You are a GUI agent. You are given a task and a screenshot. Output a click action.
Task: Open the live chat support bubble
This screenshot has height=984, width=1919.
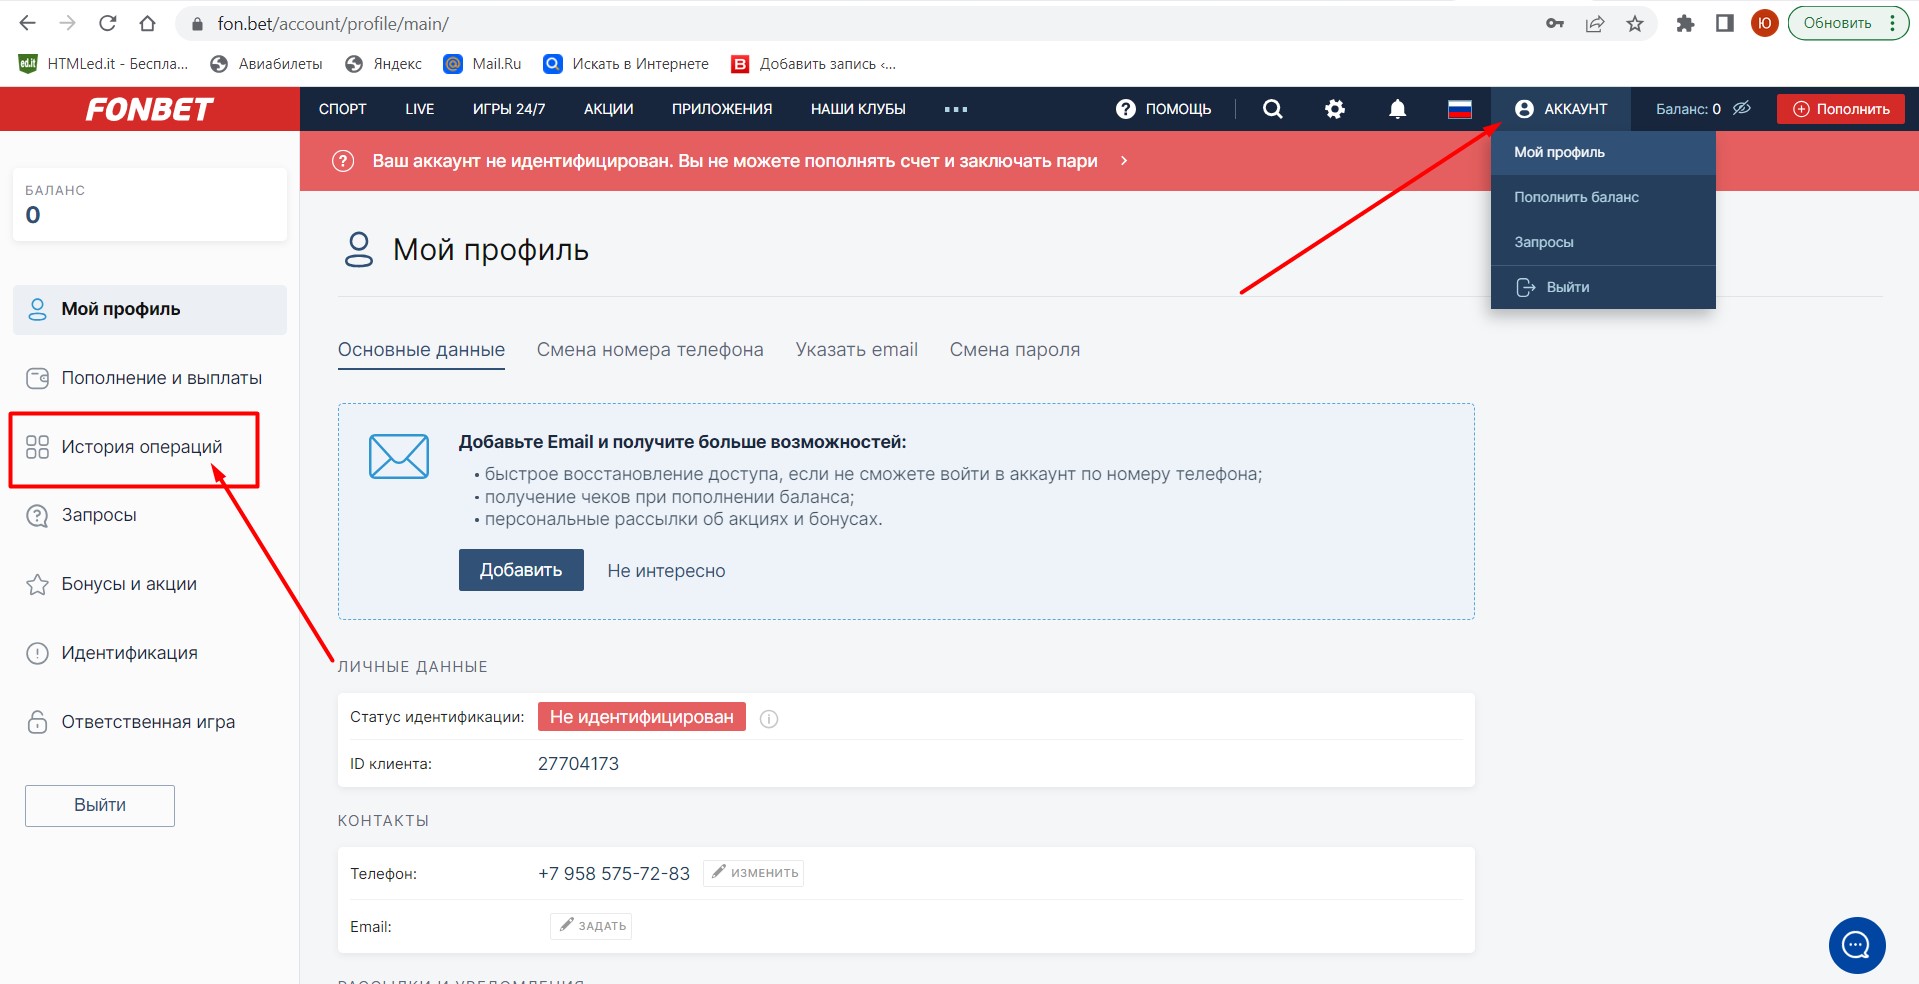pyautogui.click(x=1856, y=945)
